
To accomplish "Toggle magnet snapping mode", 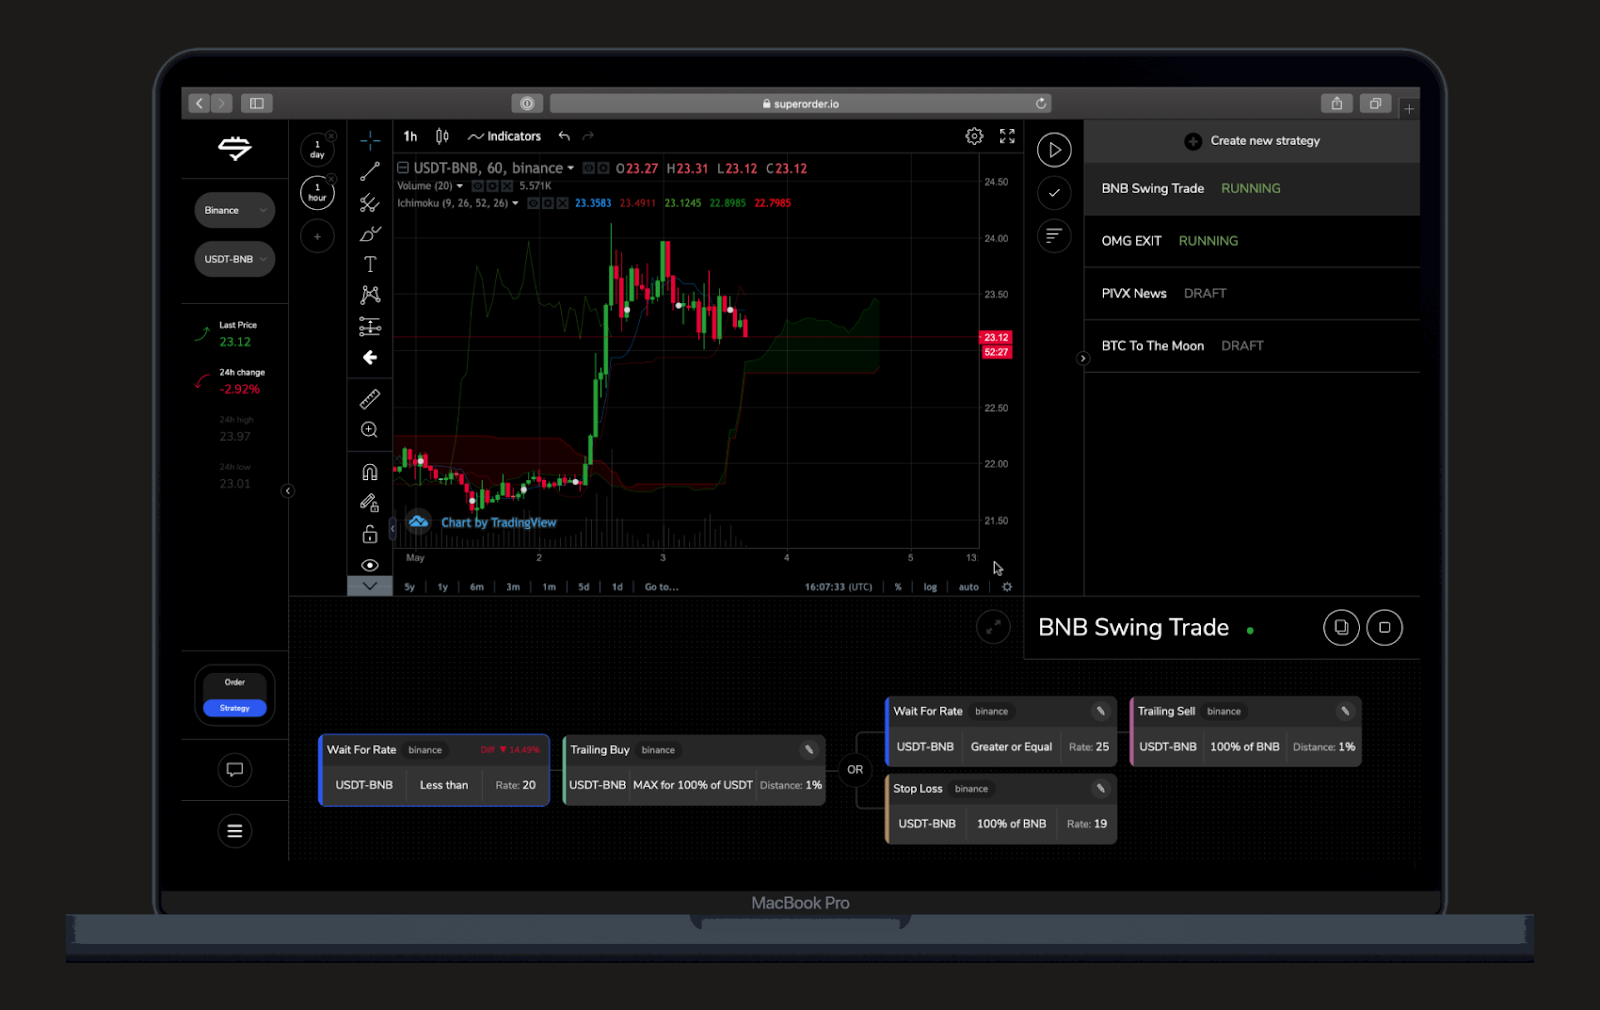I will 369,470.
